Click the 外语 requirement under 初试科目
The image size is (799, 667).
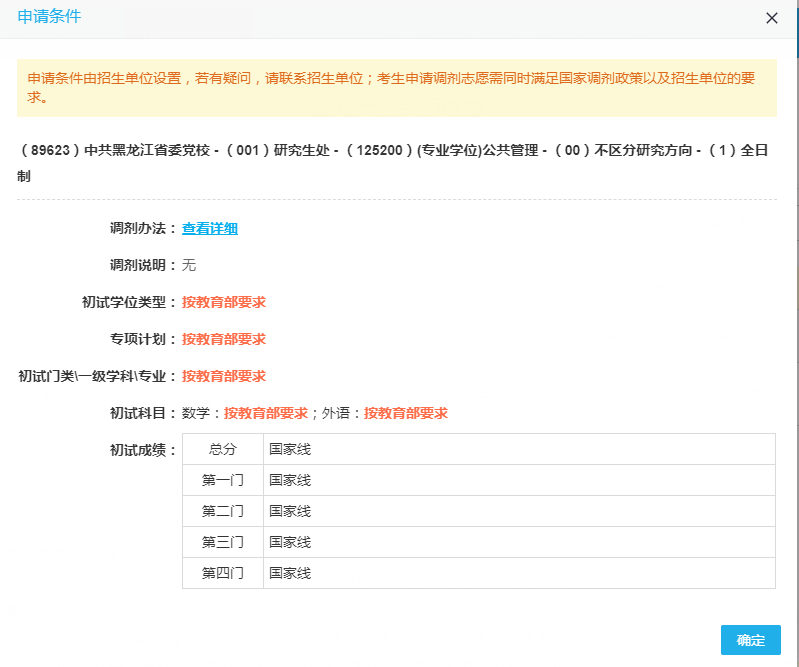(405, 413)
